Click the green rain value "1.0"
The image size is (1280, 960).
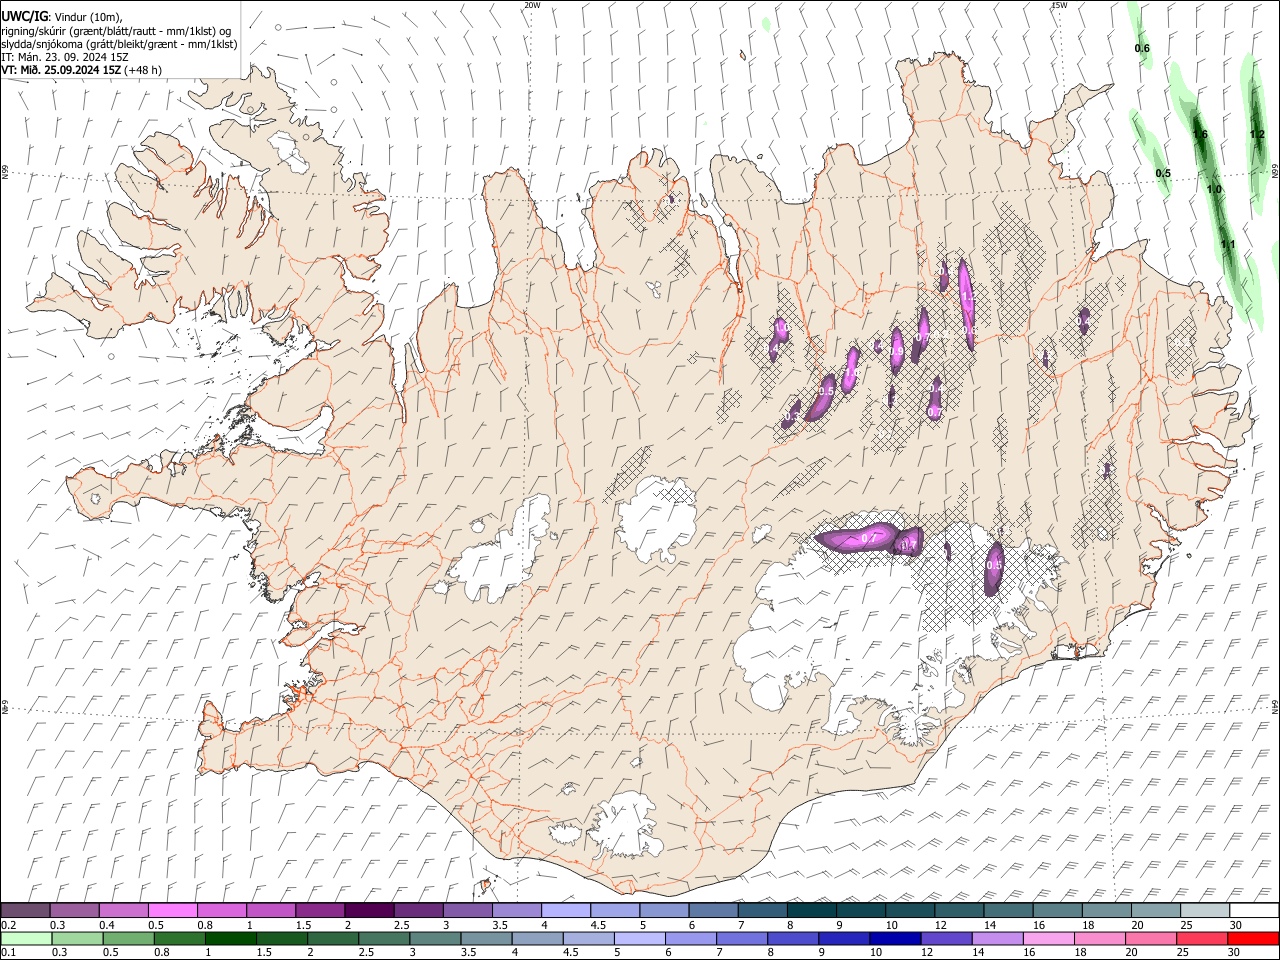coord(1214,189)
